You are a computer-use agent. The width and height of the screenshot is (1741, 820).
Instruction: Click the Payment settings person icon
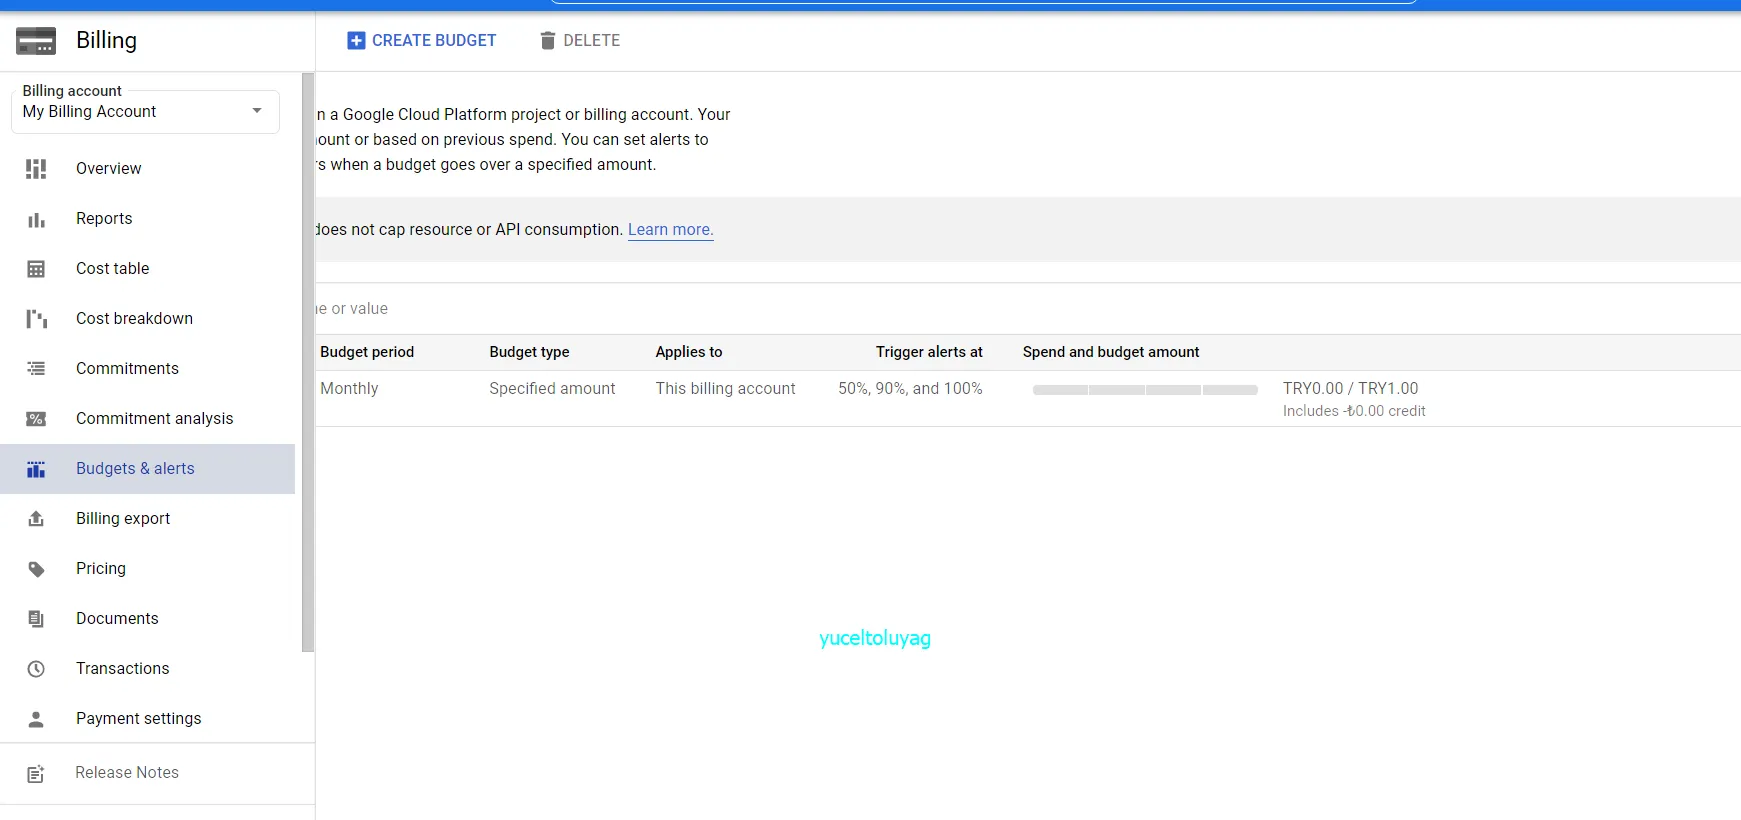pyautogui.click(x=36, y=719)
